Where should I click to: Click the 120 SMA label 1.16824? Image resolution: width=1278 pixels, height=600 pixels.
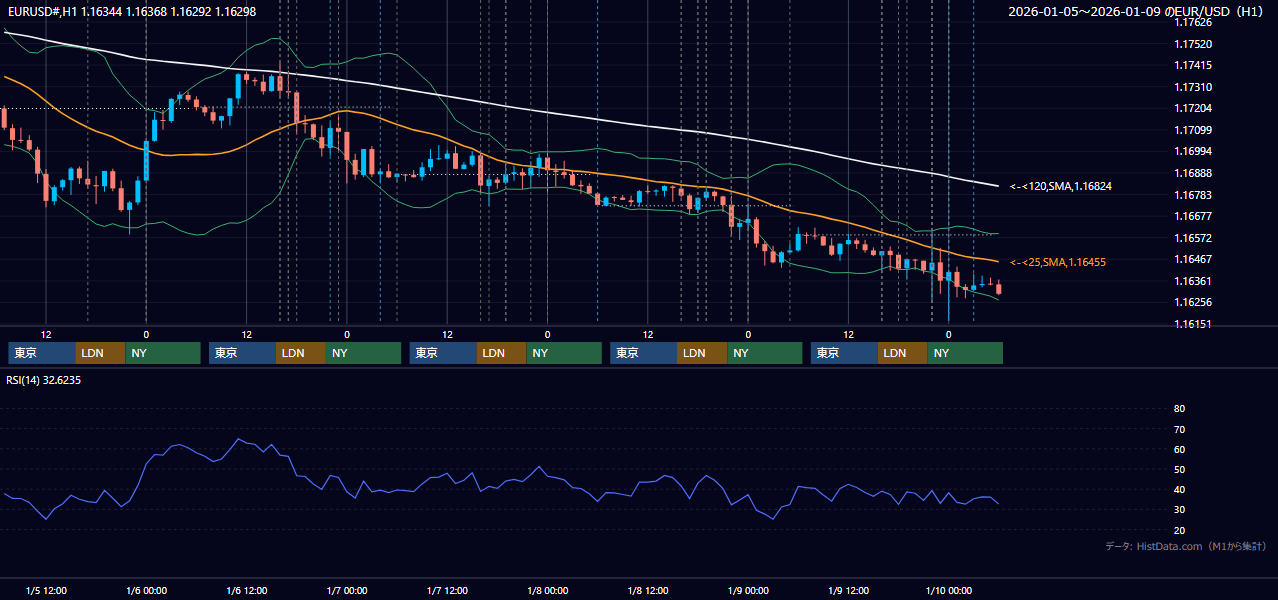[1061, 186]
